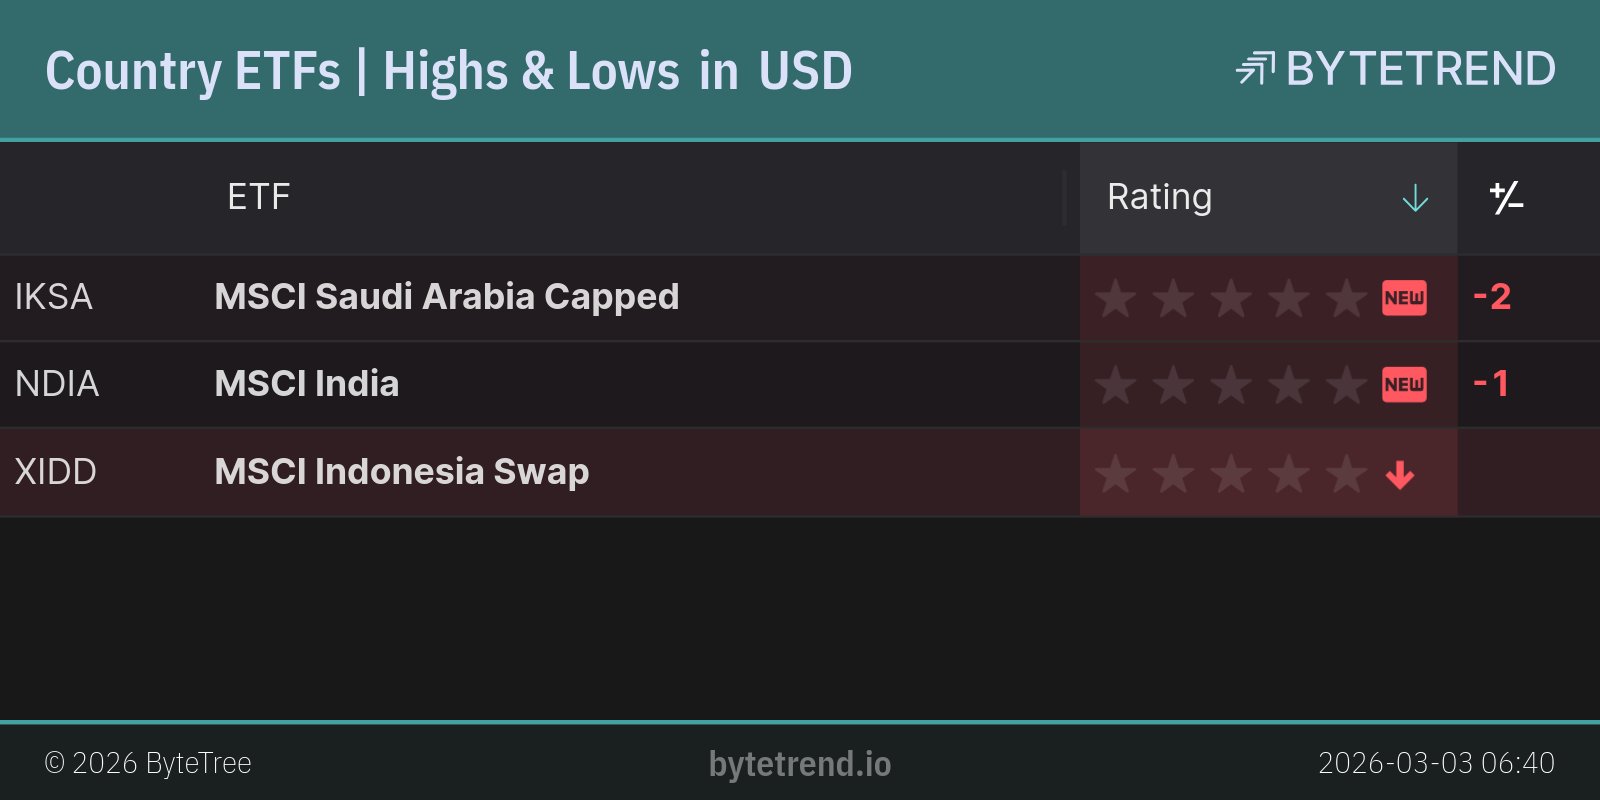The width and height of the screenshot is (1600, 800).
Task: Visit the bytetrend.io footer link
Action: click(799, 764)
